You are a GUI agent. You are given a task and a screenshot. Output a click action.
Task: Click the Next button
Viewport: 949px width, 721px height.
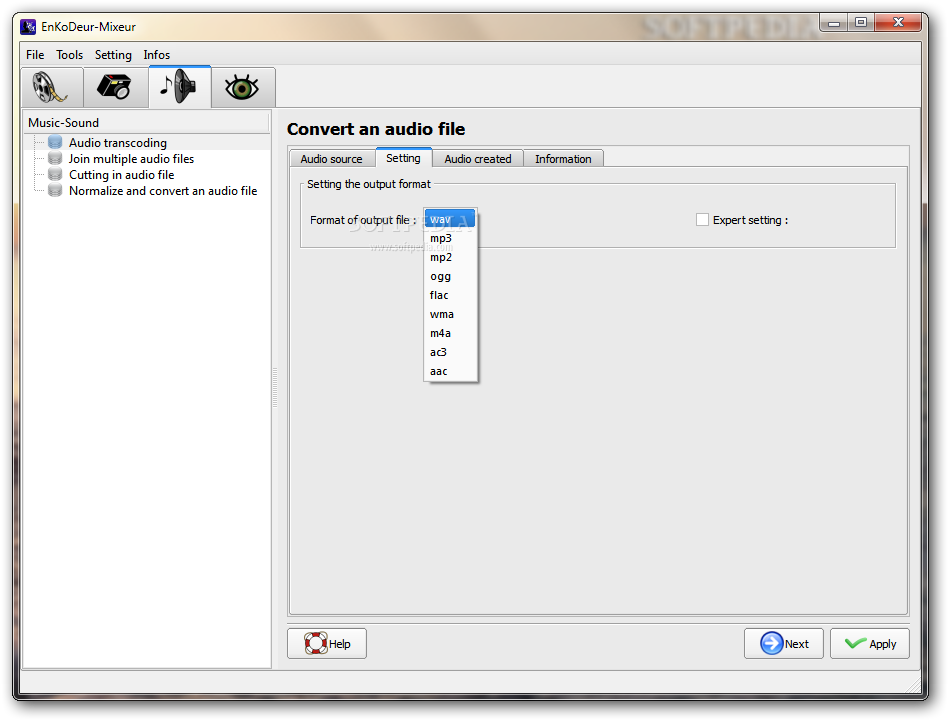click(x=784, y=644)
